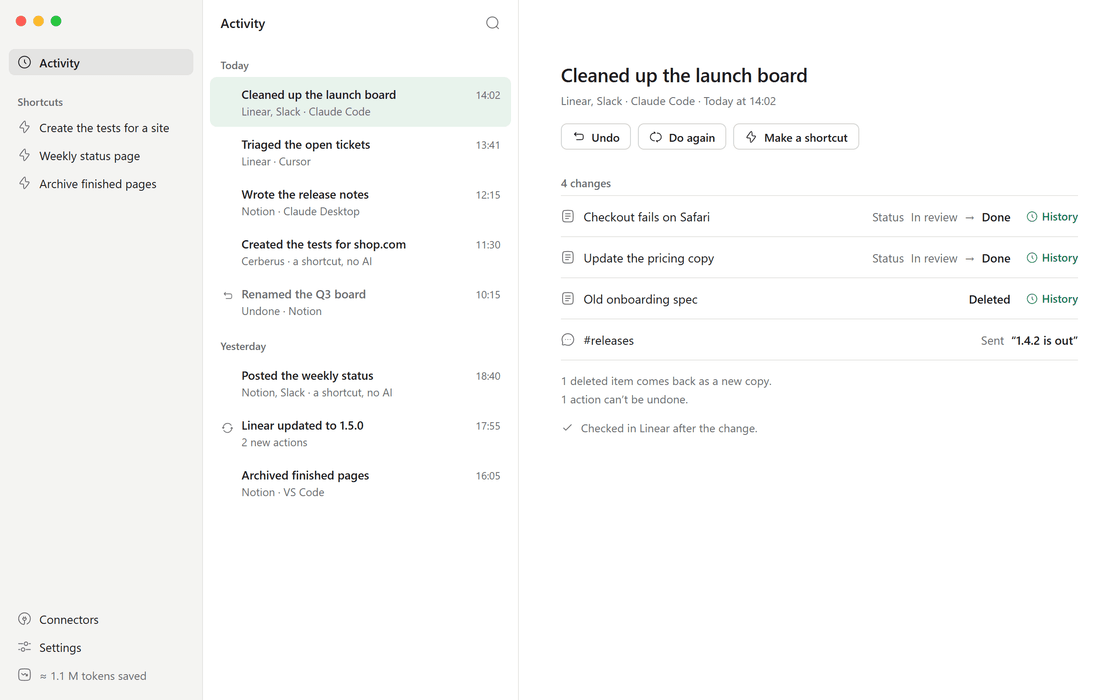Click the "1 deleted item comes back" note
Screen dimensions: 1120x700
666,381
